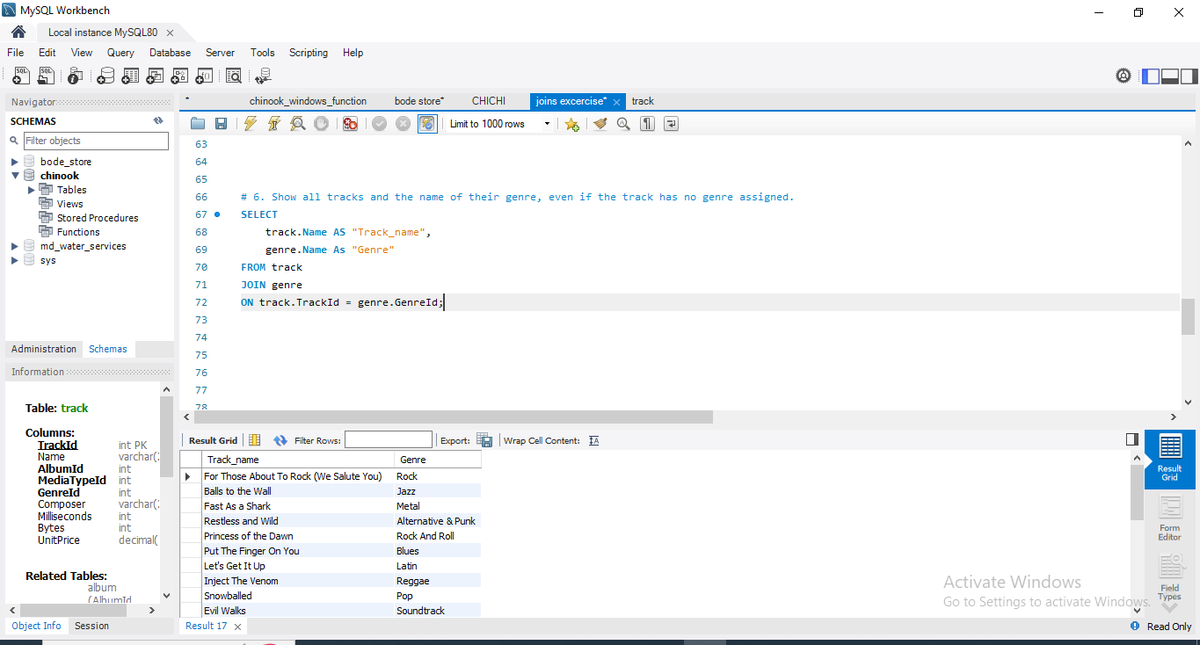Create new table toolbar icon
This screenshot has height=645, width=1200.
point(131,75)
